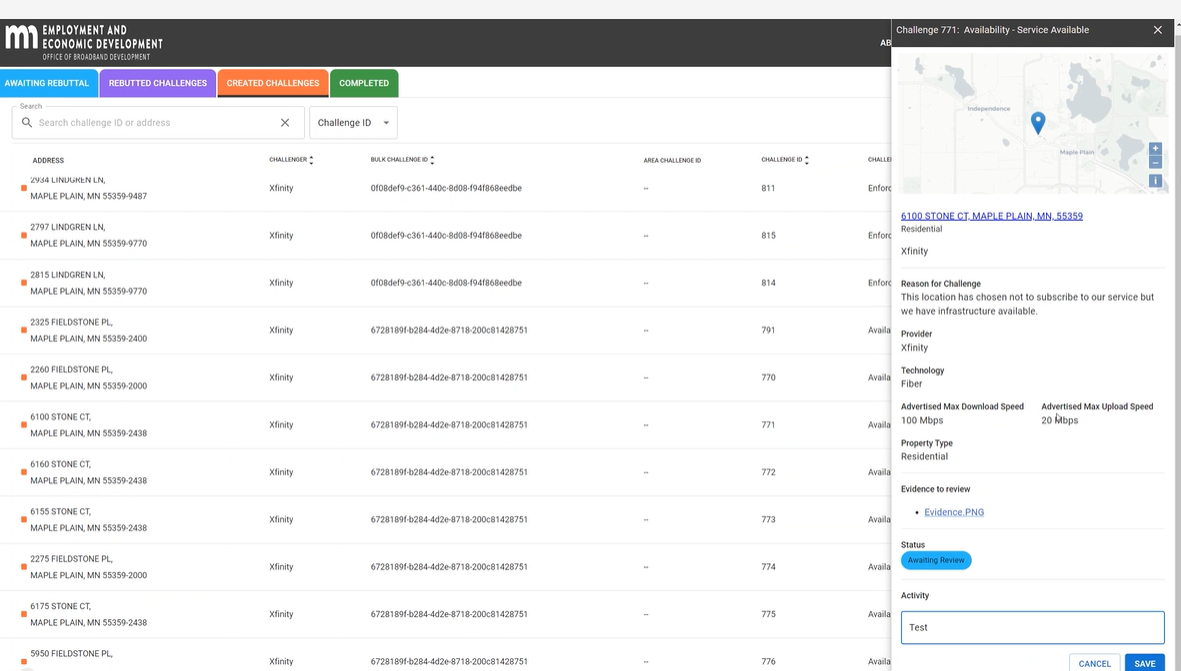Open the Challenge ID search-type dropdown
The width and height of the screenshot is (1181, 671).
(x=353, y=123)
